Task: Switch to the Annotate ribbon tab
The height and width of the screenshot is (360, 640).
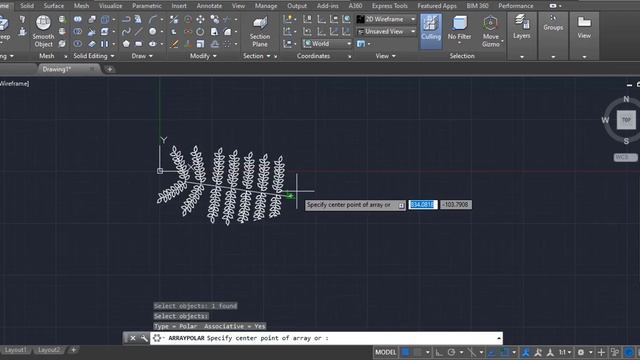Action: (209, 6)
